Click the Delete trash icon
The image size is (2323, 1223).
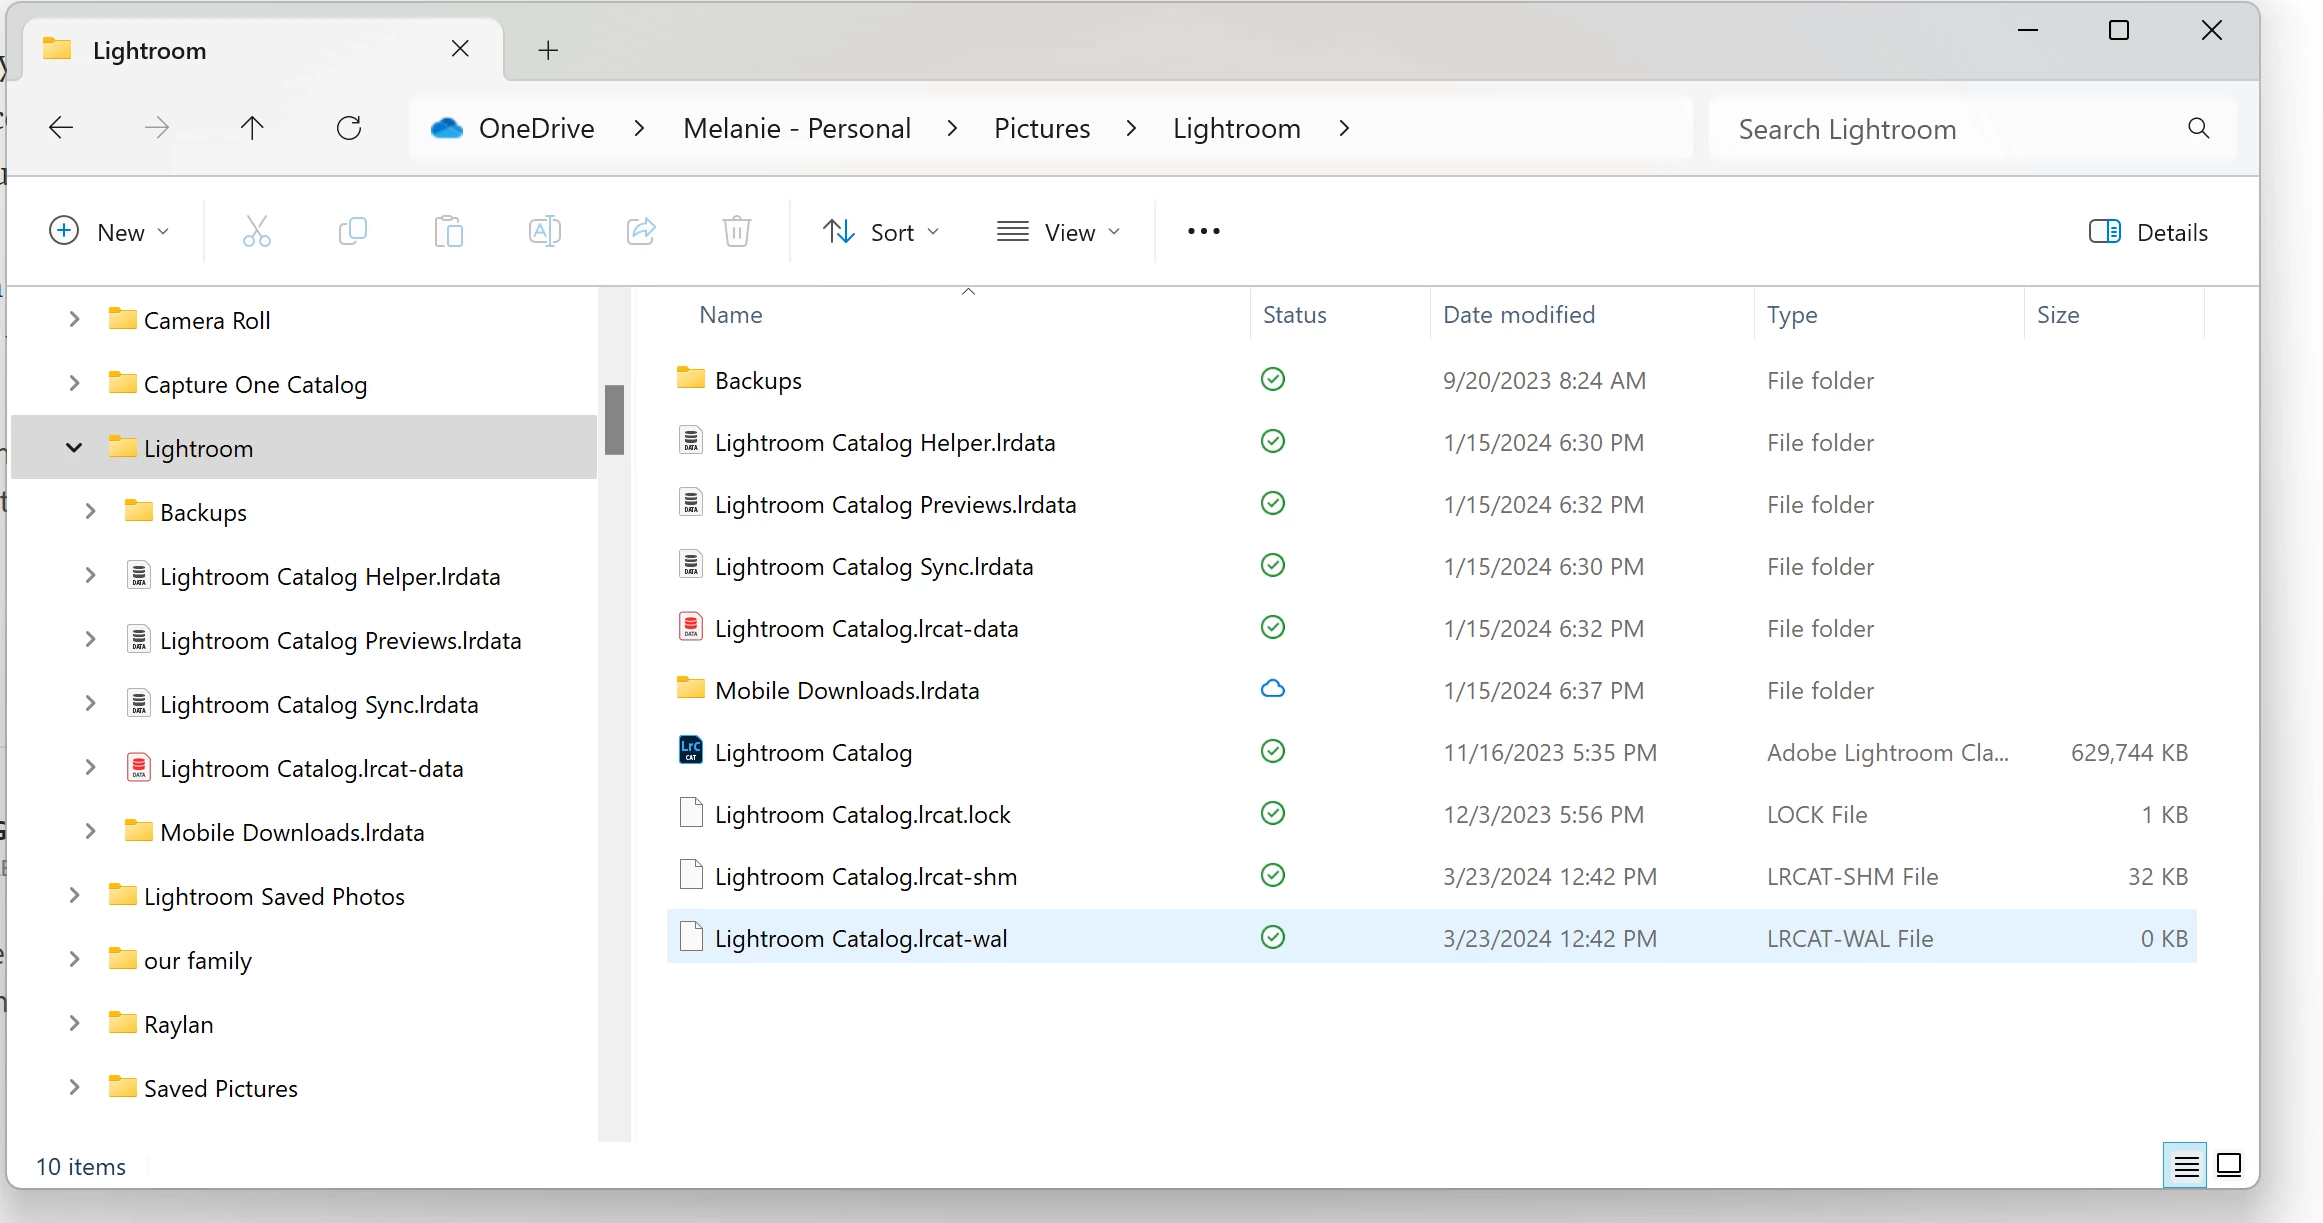tap(737, 232)
